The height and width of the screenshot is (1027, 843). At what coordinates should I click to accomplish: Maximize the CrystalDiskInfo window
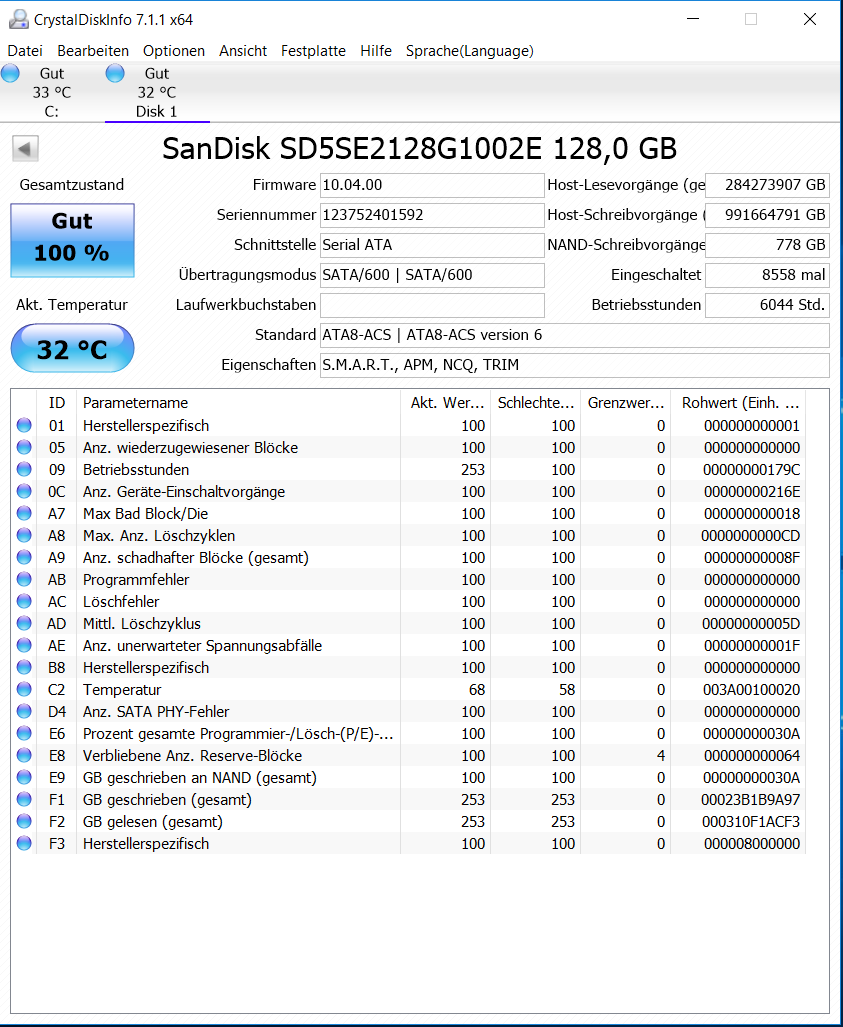[x=751, y=20]
